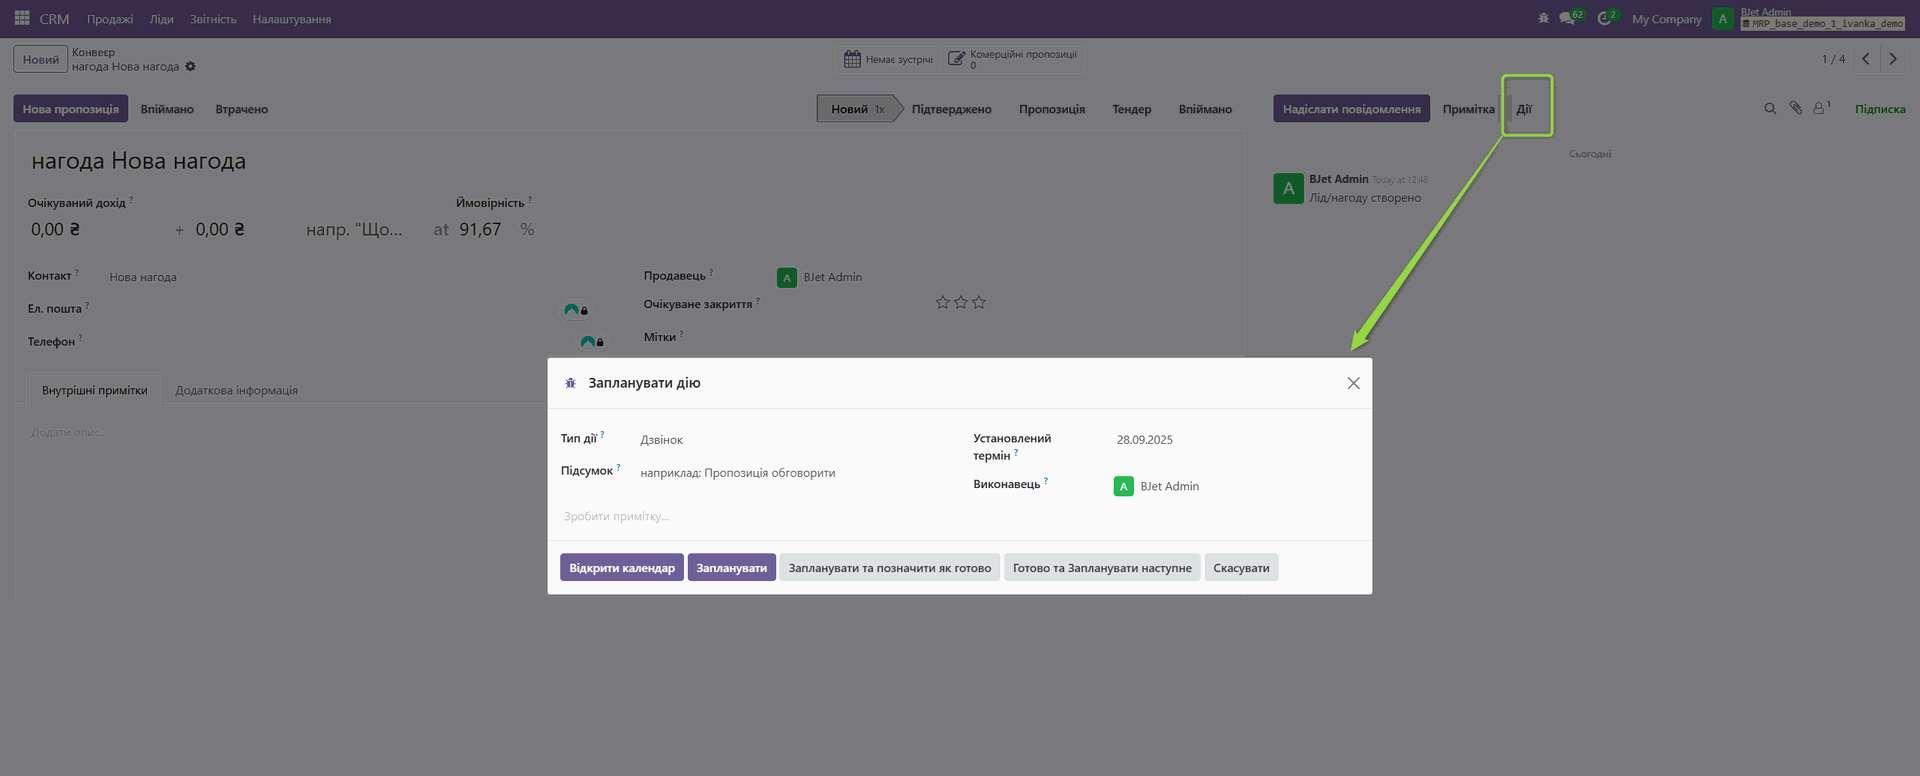Close the Запланувати дію dialog with X
Viewport: 1920px width, 776px height.
(x=1353, y=383)
